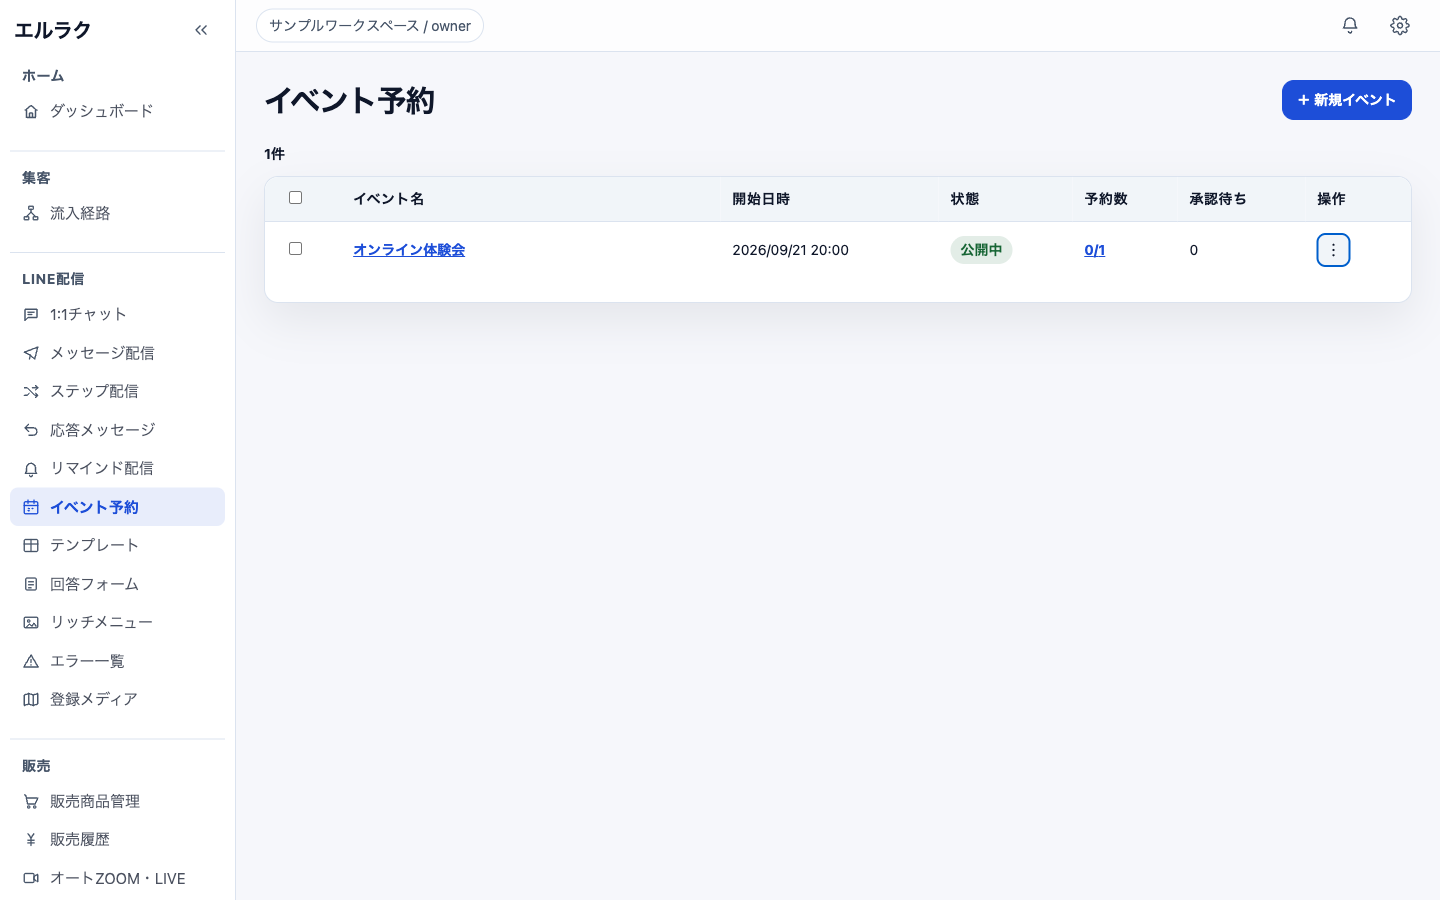Click the オートZOOM・LIVE video camera icon
1440x900 pixels.
[x=31, y=878]
